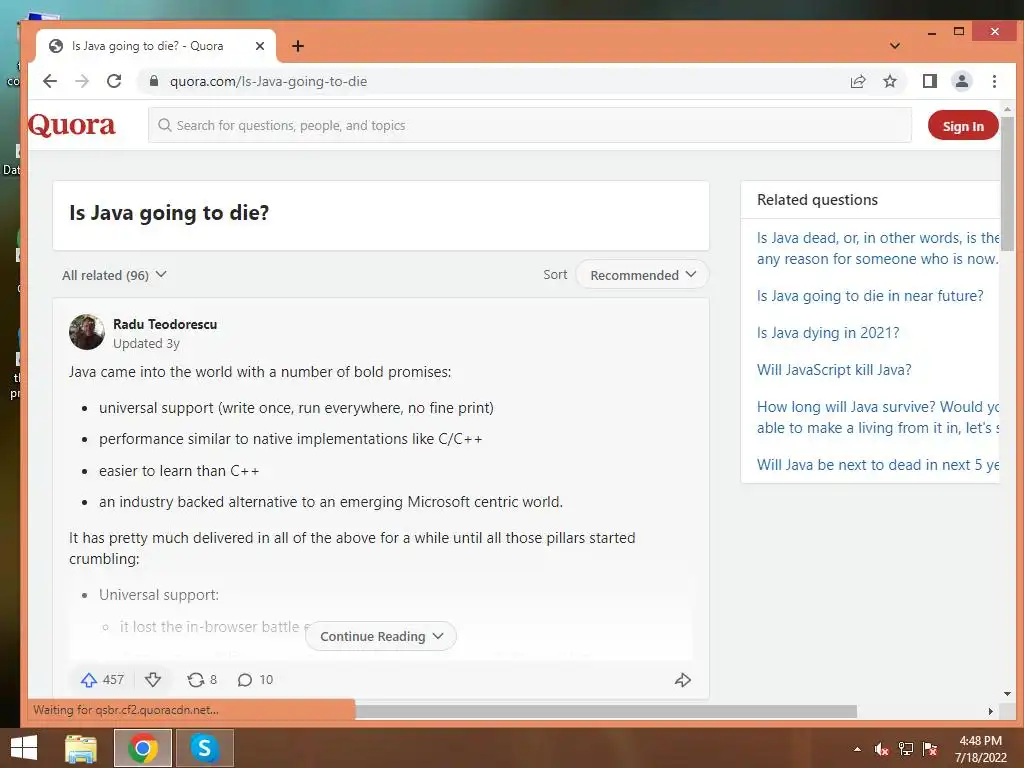Click the vertical scrollbar thumb
Viewport: 1024px width, 768px height.
point(1008,183)
